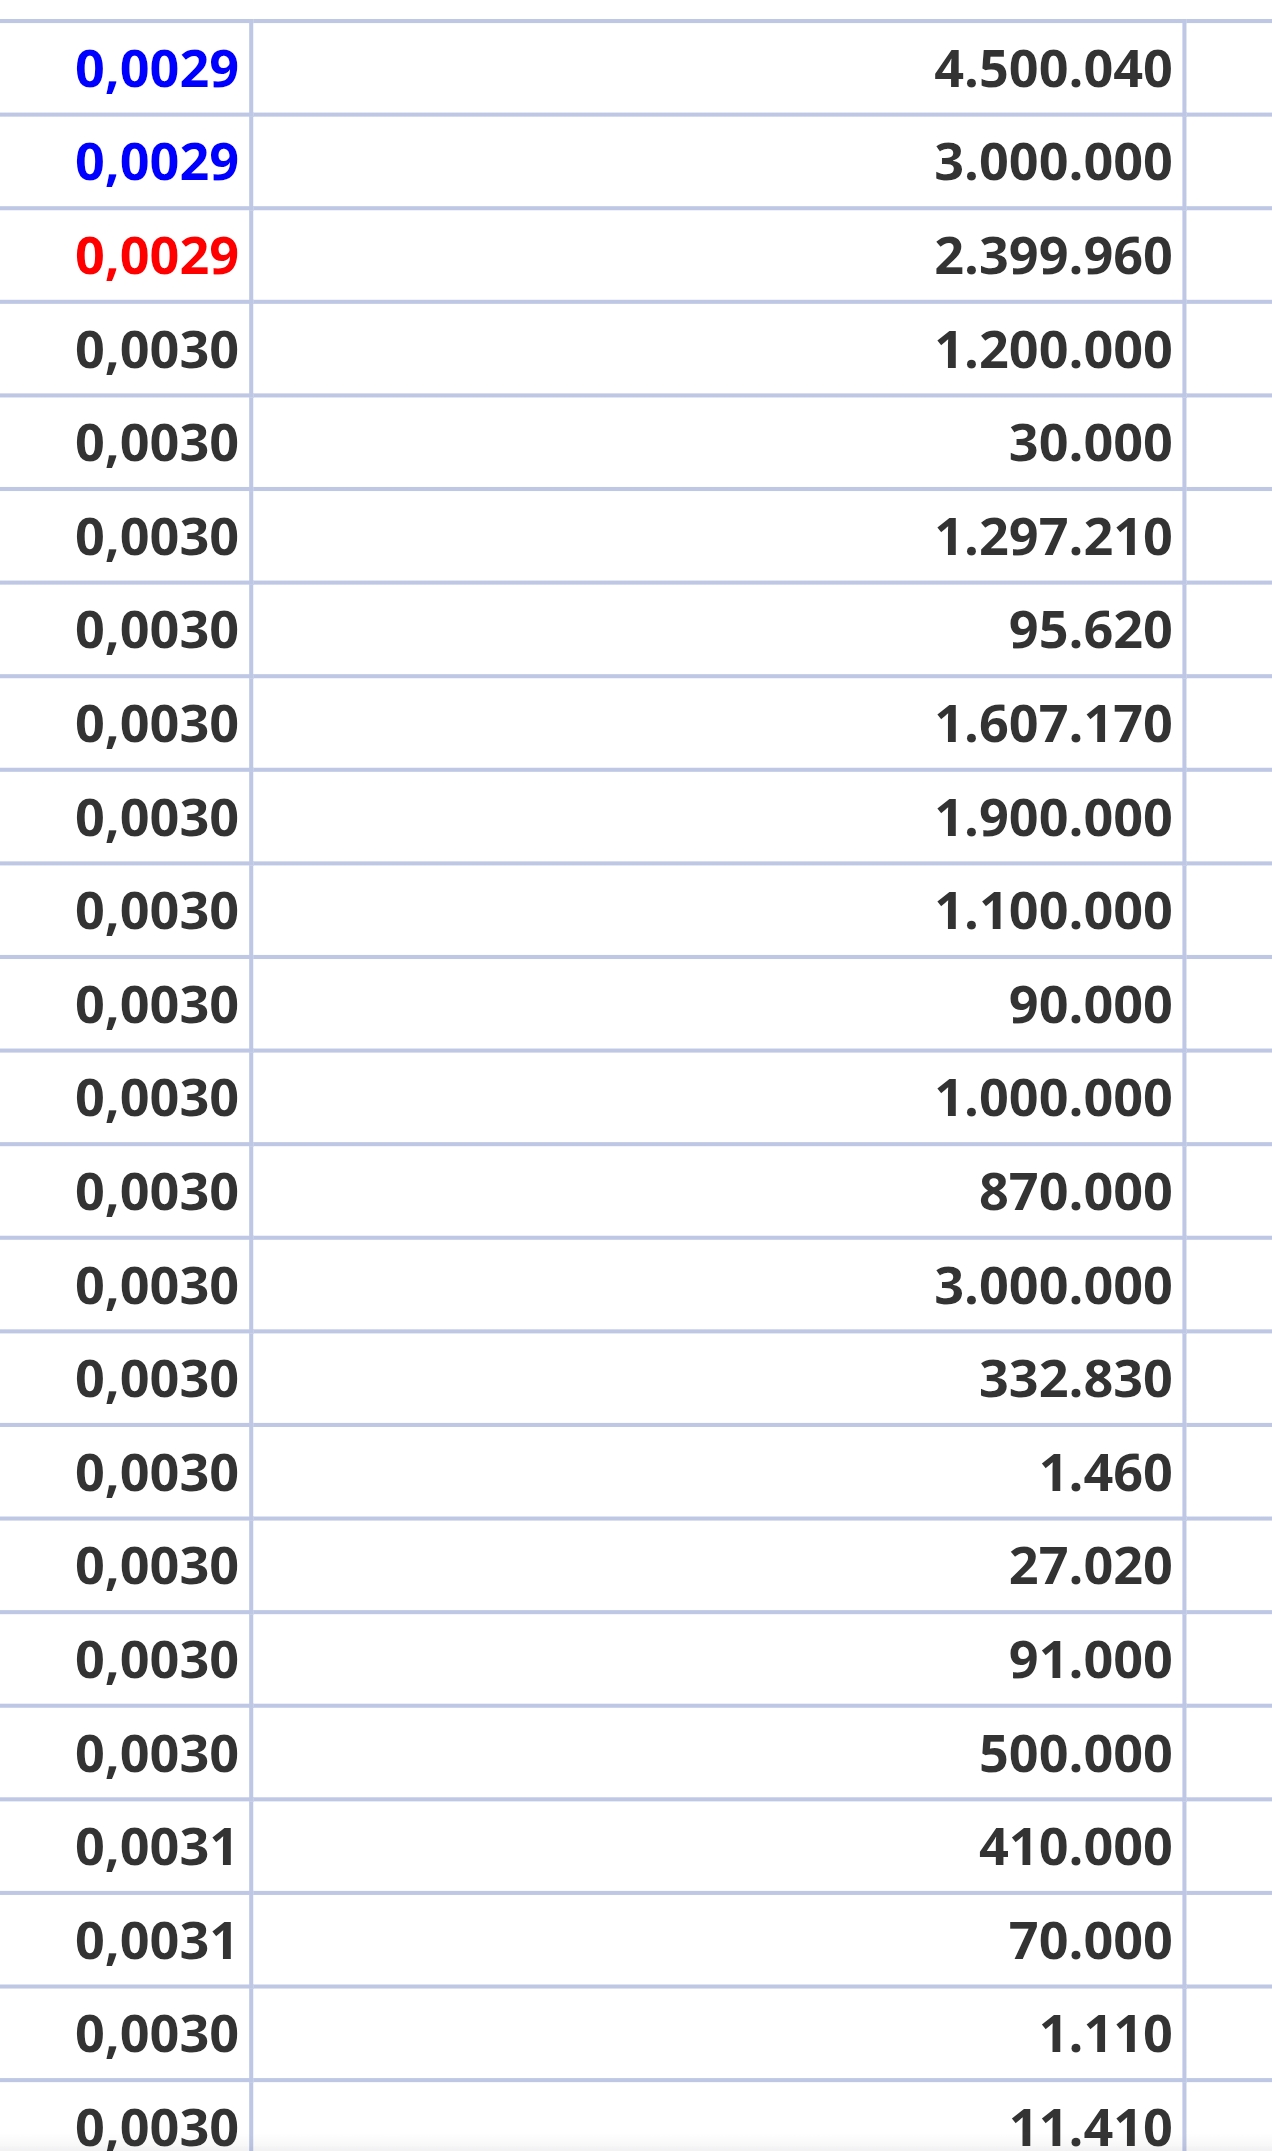This screenshot has width=1272, height=2151.
Task: Select the 2.399.960 volume cell
Action: click(717, 256)
